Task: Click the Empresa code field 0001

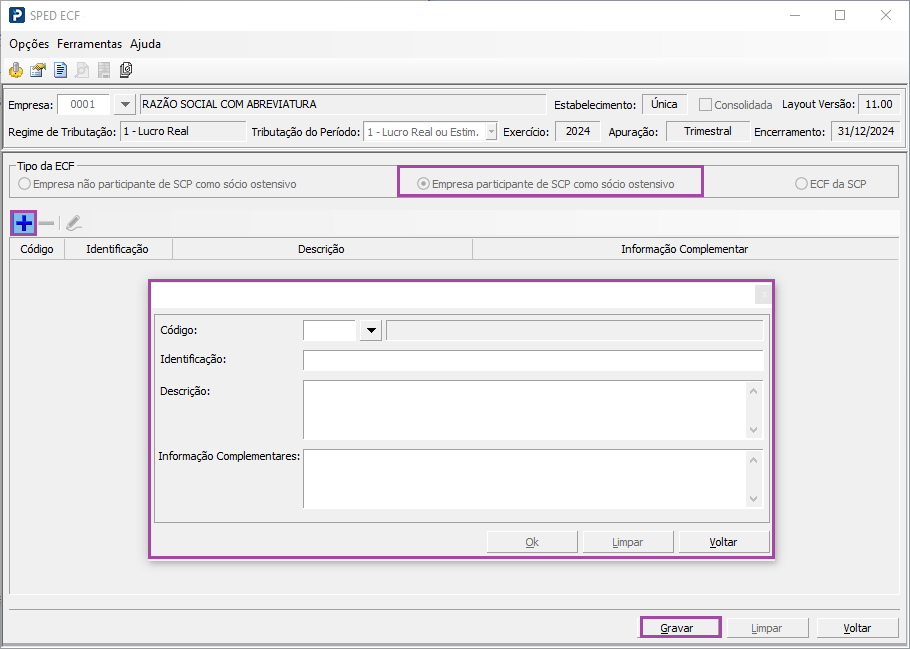Action: [84, 104]
